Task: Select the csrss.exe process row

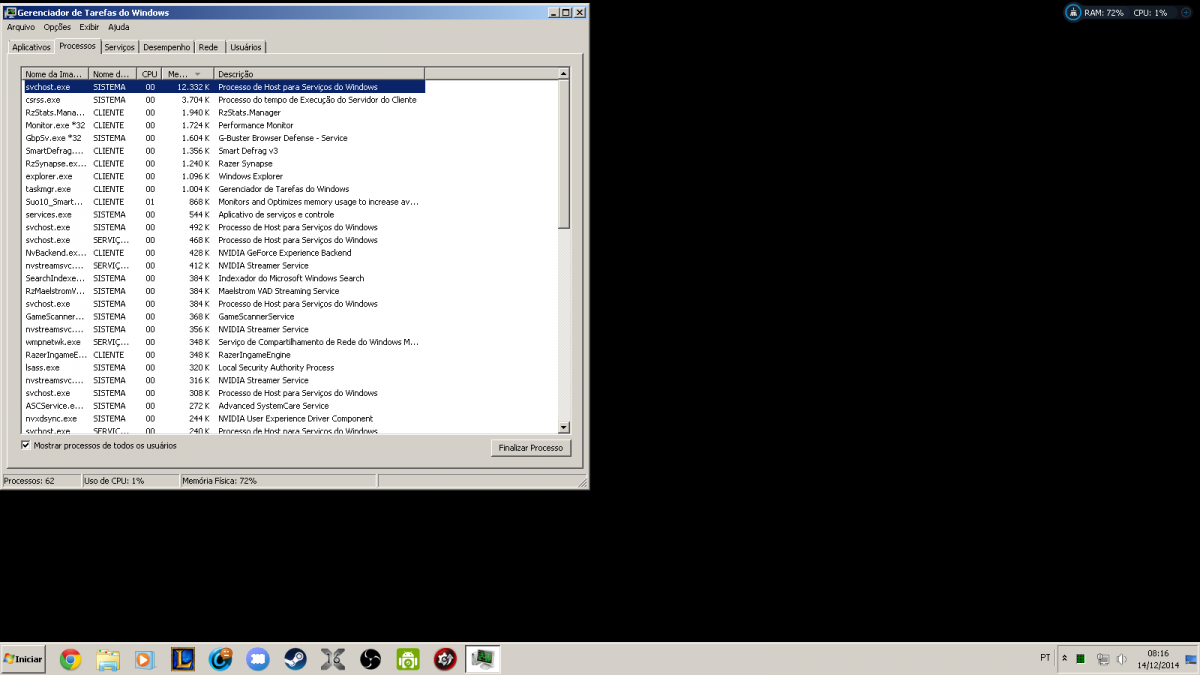Action: [224, 100]
